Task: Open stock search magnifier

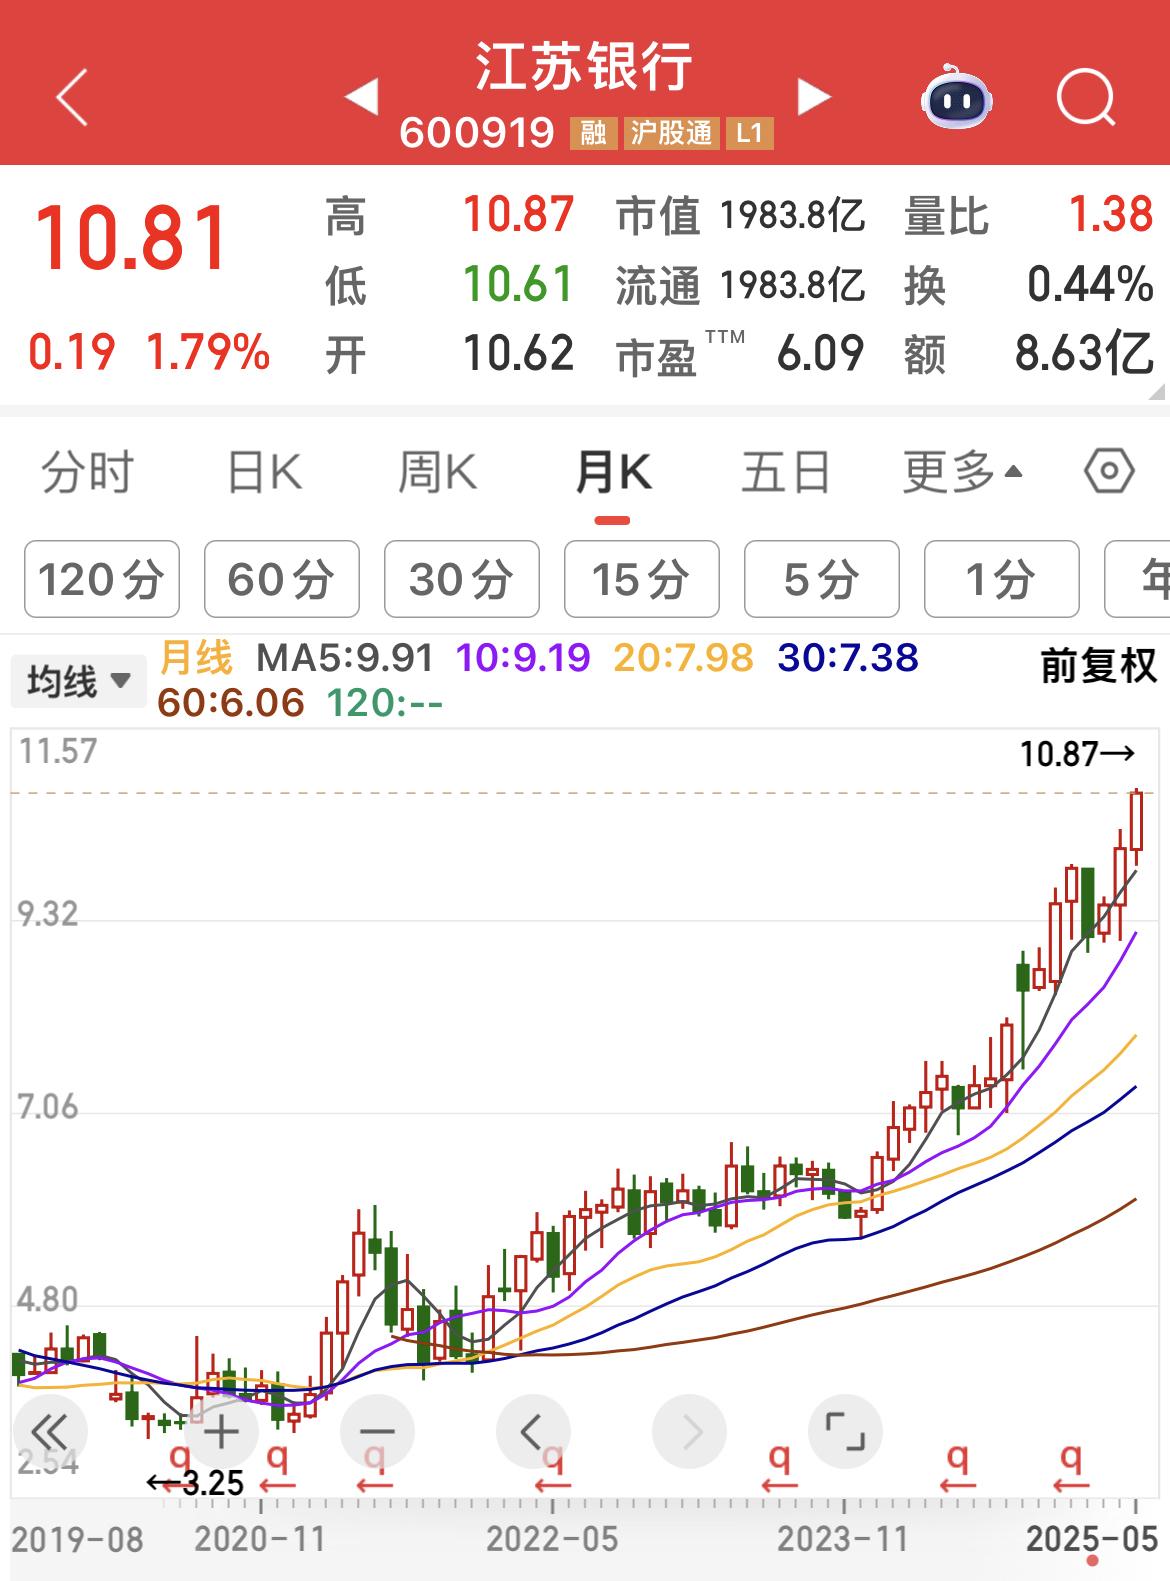Action: [1086, 97]
